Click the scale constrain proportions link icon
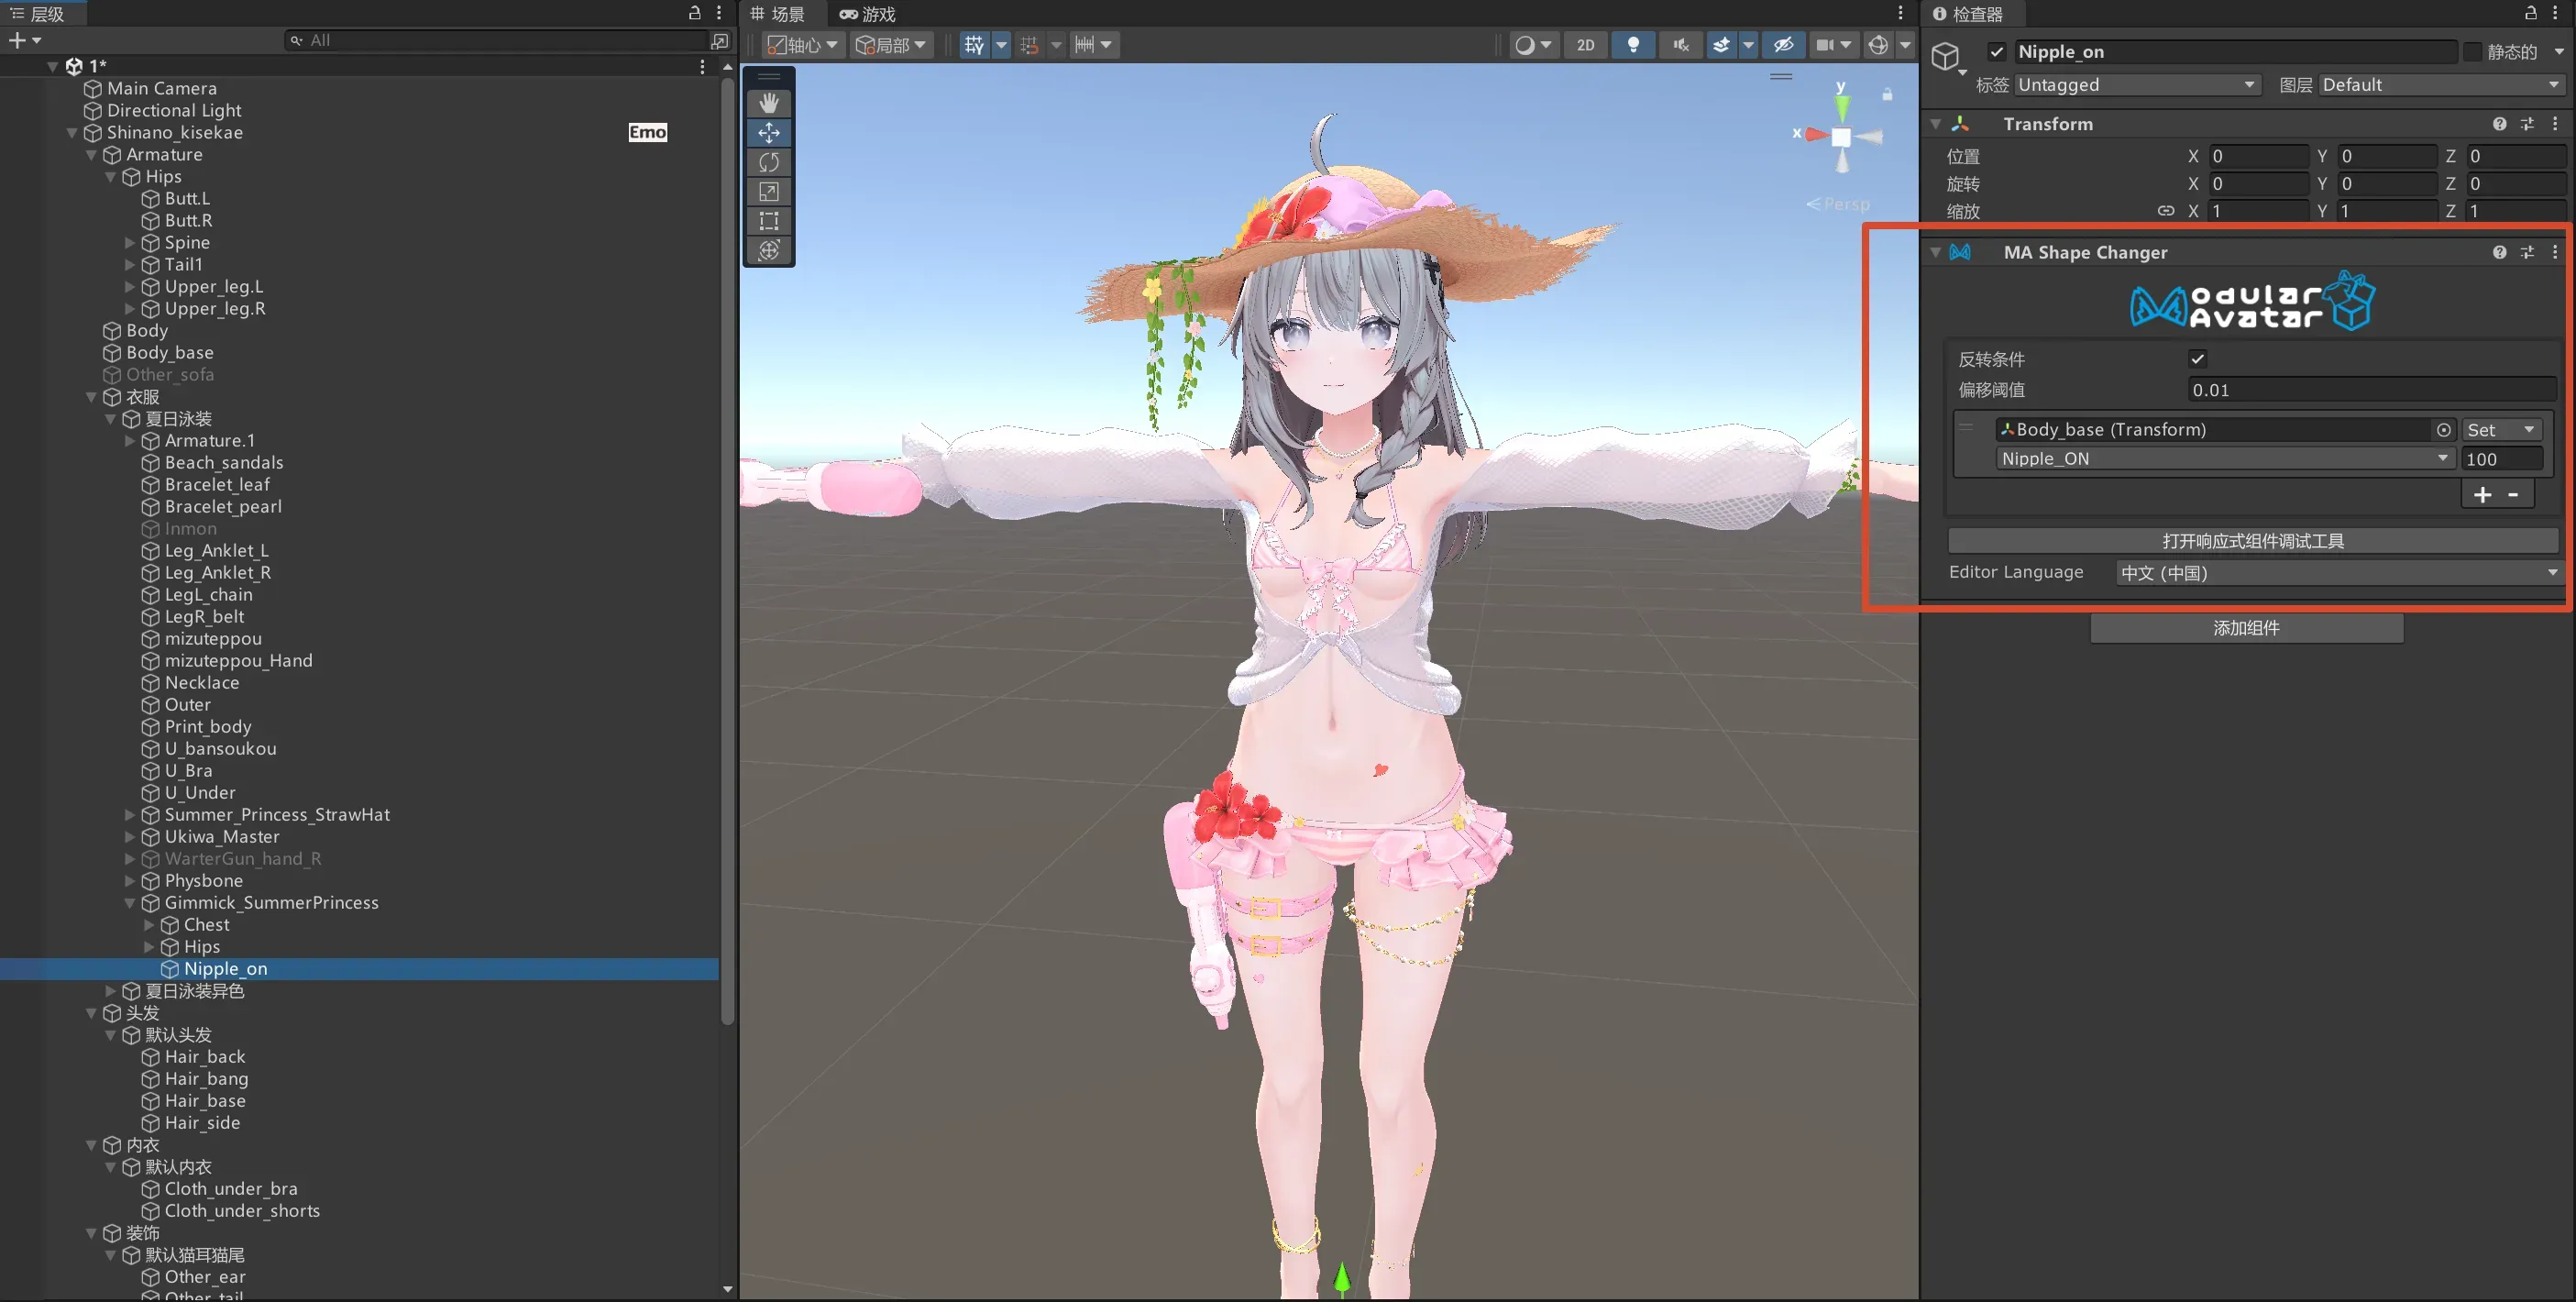 [2165, 211]
